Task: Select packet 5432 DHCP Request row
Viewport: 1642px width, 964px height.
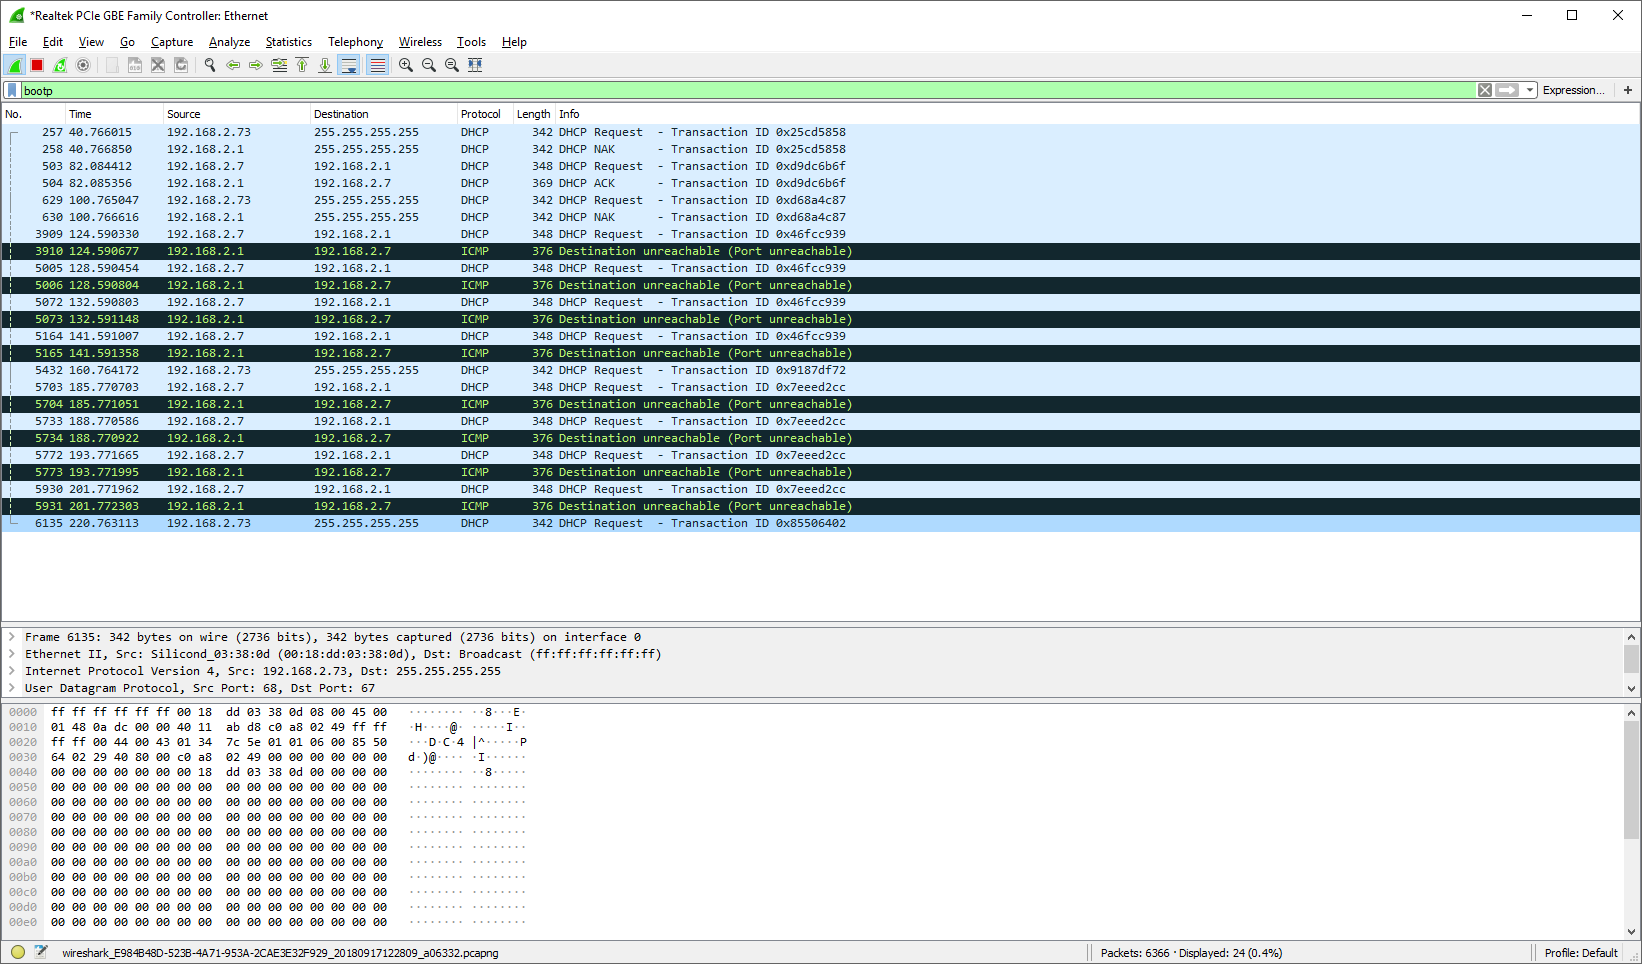Action: pos(820,370)
